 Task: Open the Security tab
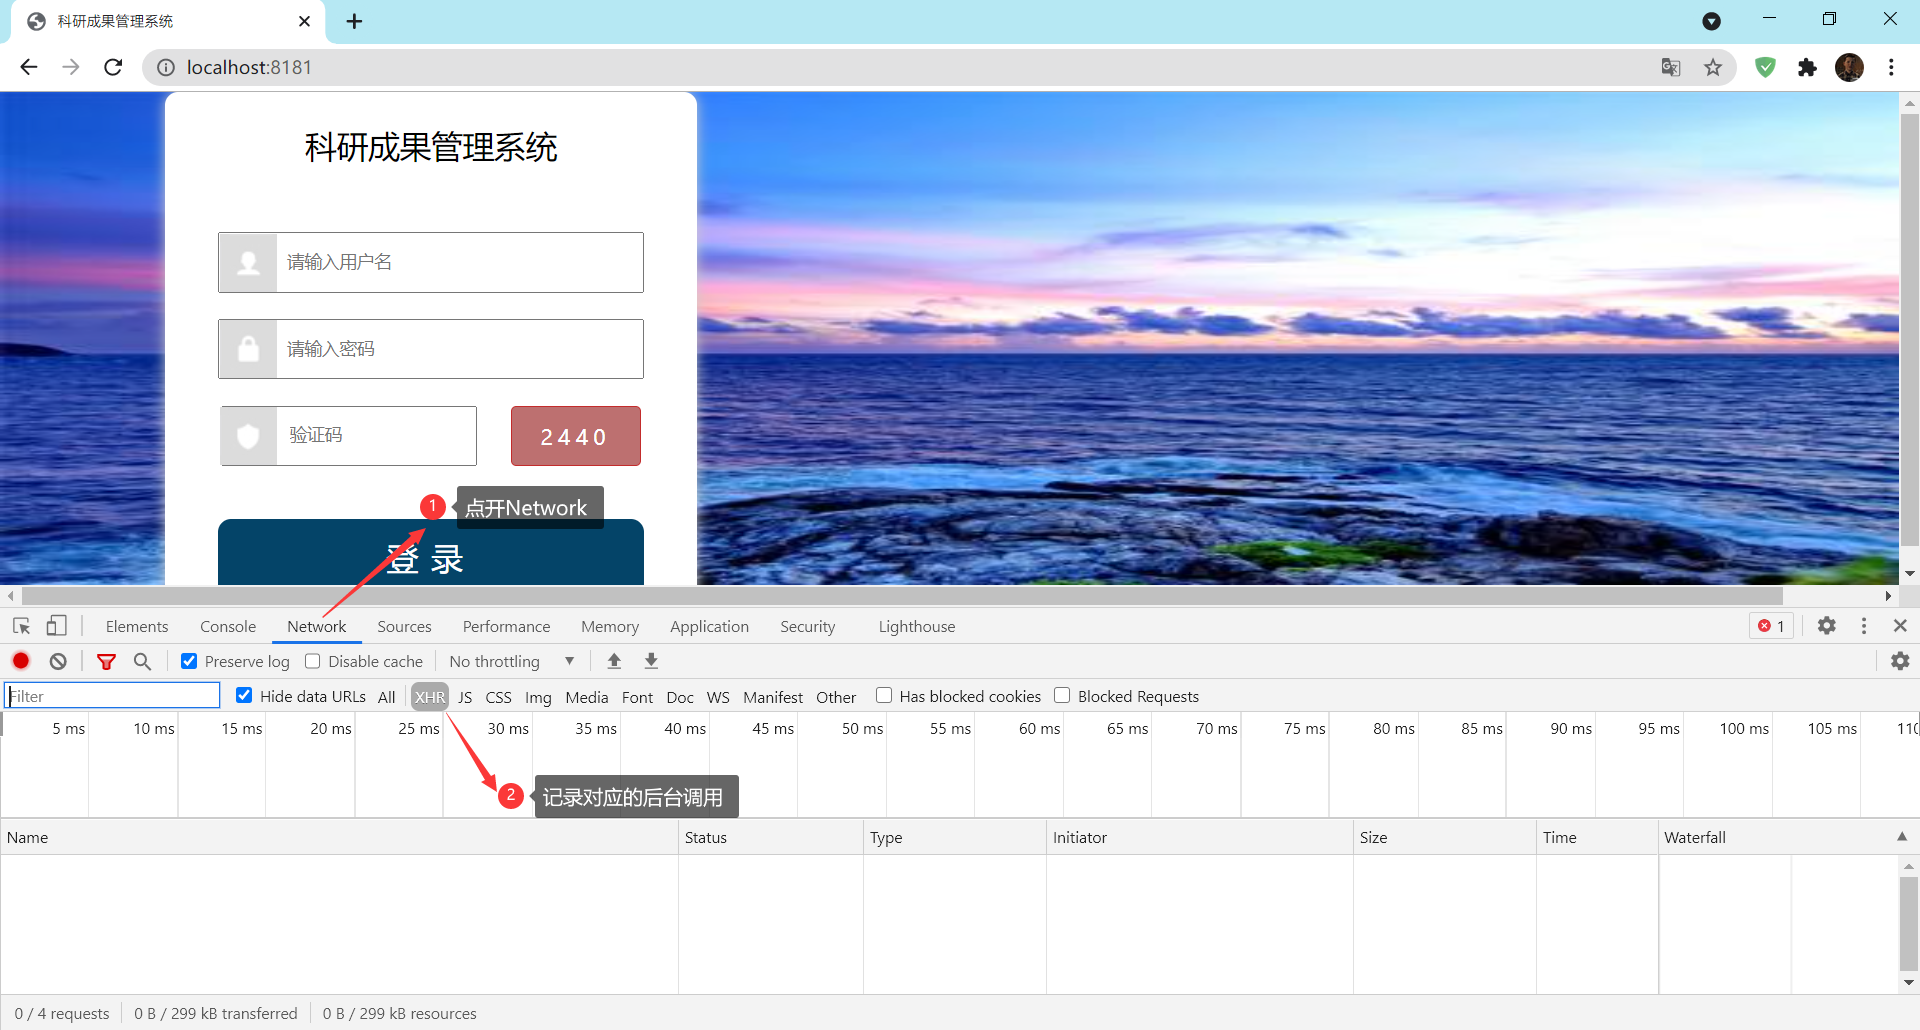point(808,626)
